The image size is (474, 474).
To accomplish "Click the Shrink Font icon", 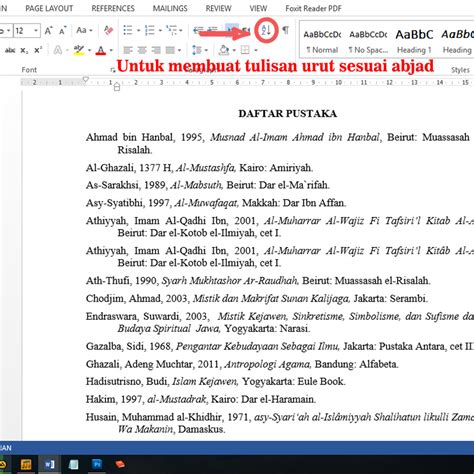I will [63, 31].
